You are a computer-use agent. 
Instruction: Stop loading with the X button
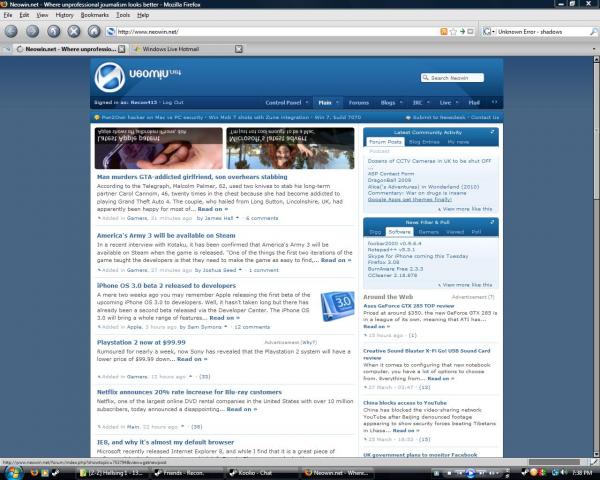(73, 31)
